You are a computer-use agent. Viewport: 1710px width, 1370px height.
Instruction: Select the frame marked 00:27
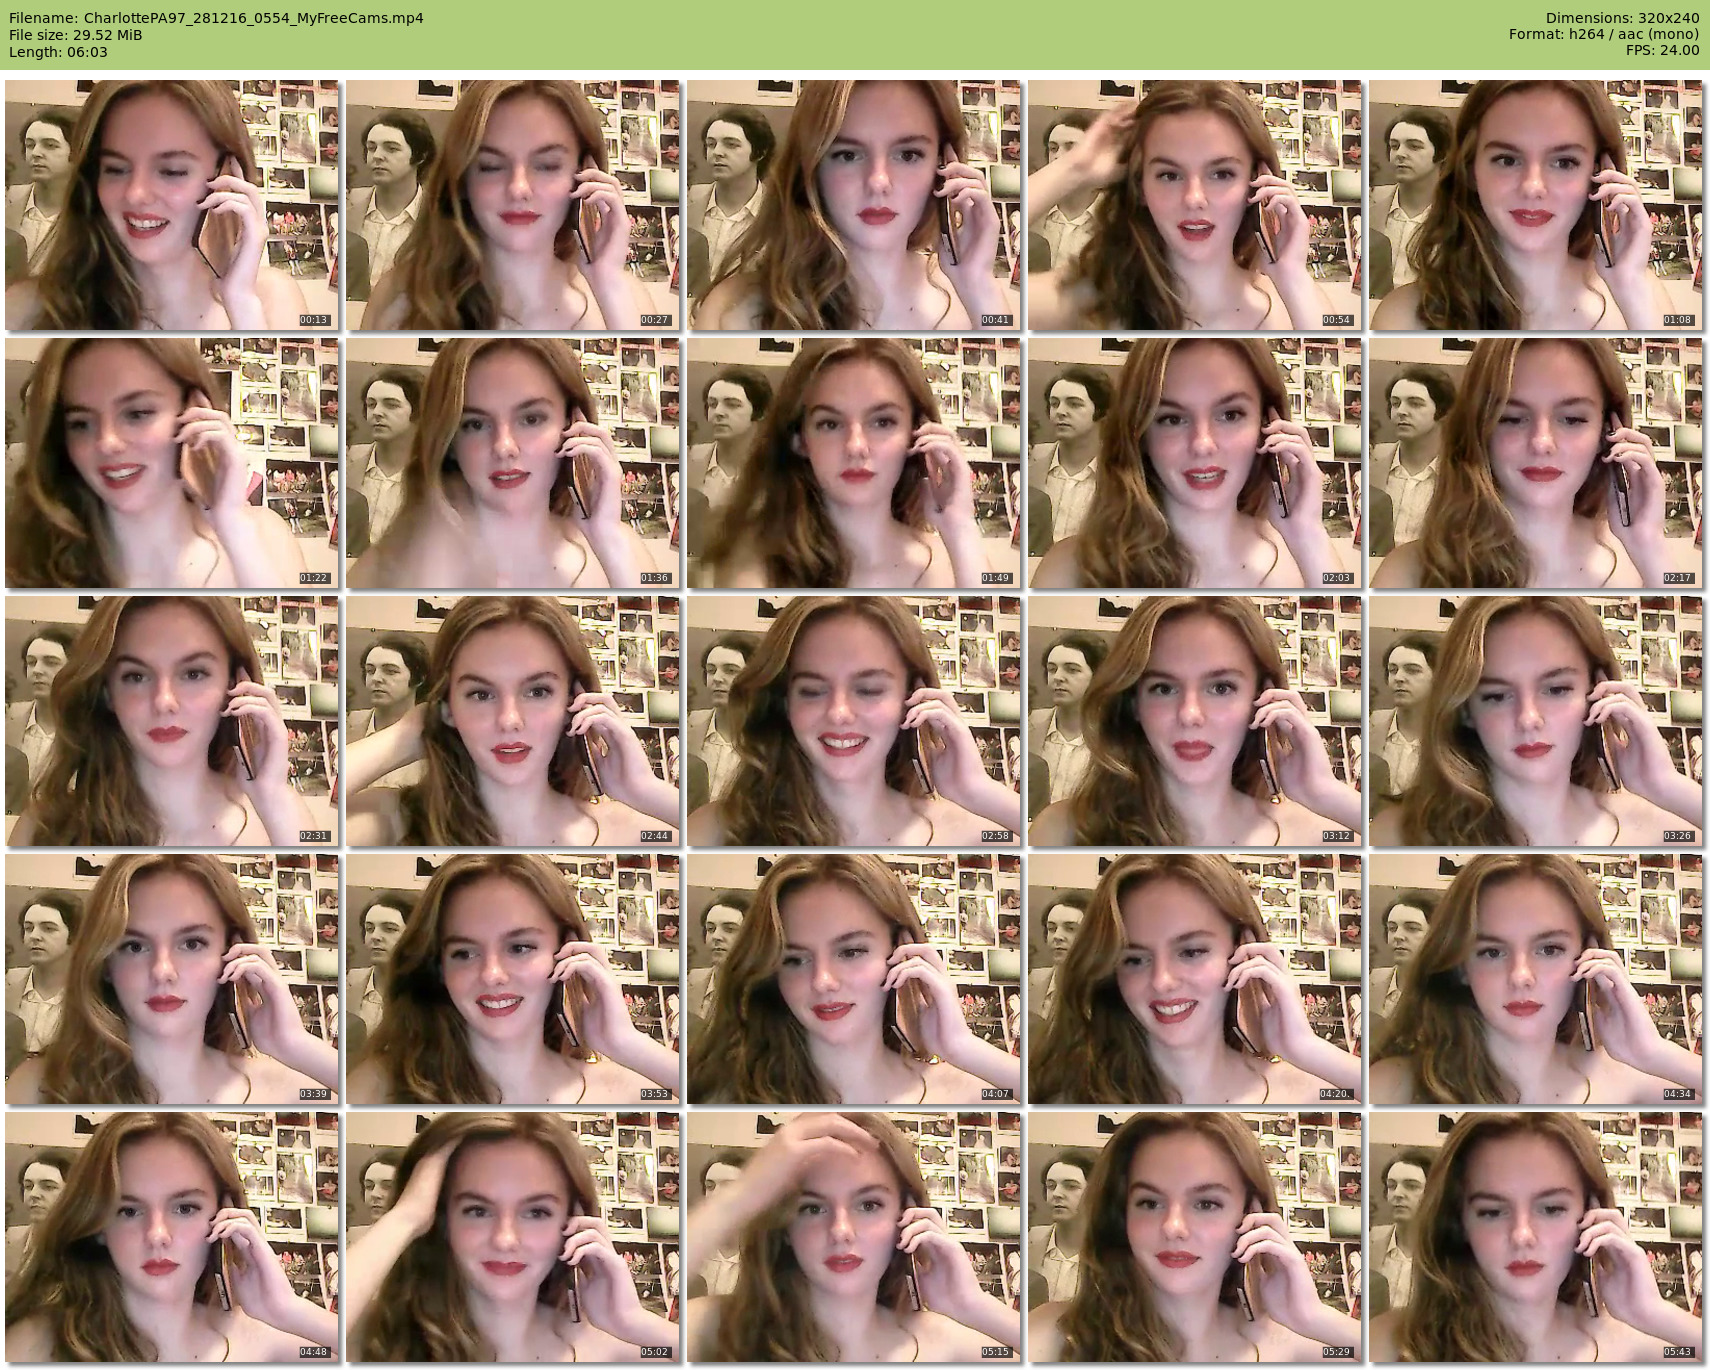point(513,205)
